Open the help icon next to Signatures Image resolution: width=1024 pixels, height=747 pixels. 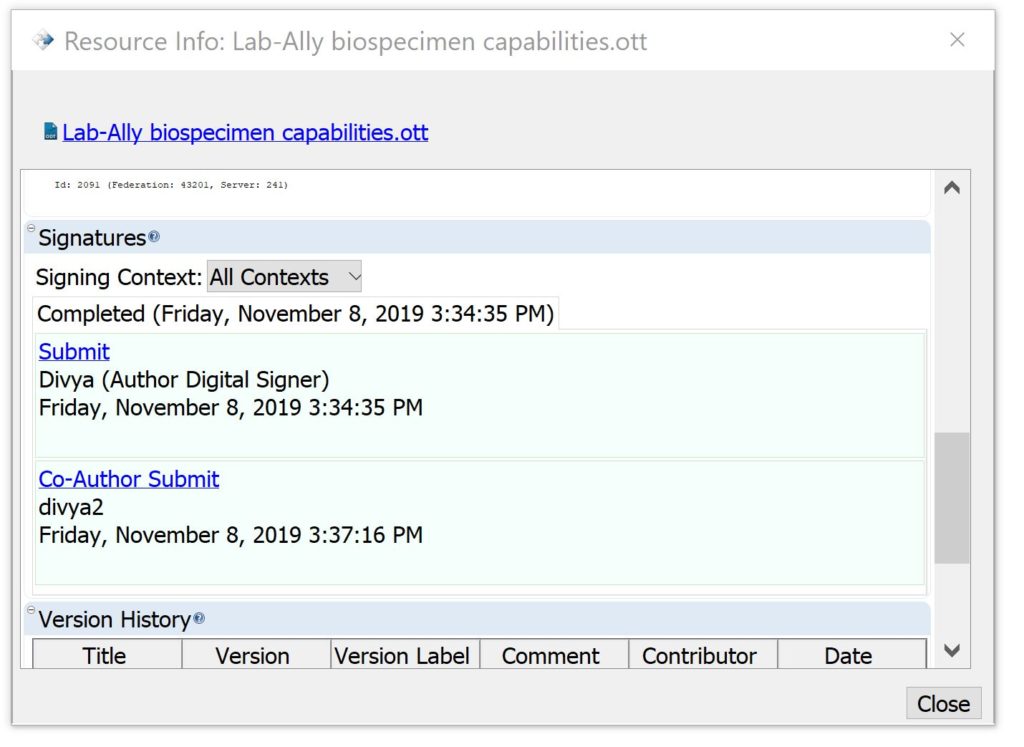click(x=154, y=238)
